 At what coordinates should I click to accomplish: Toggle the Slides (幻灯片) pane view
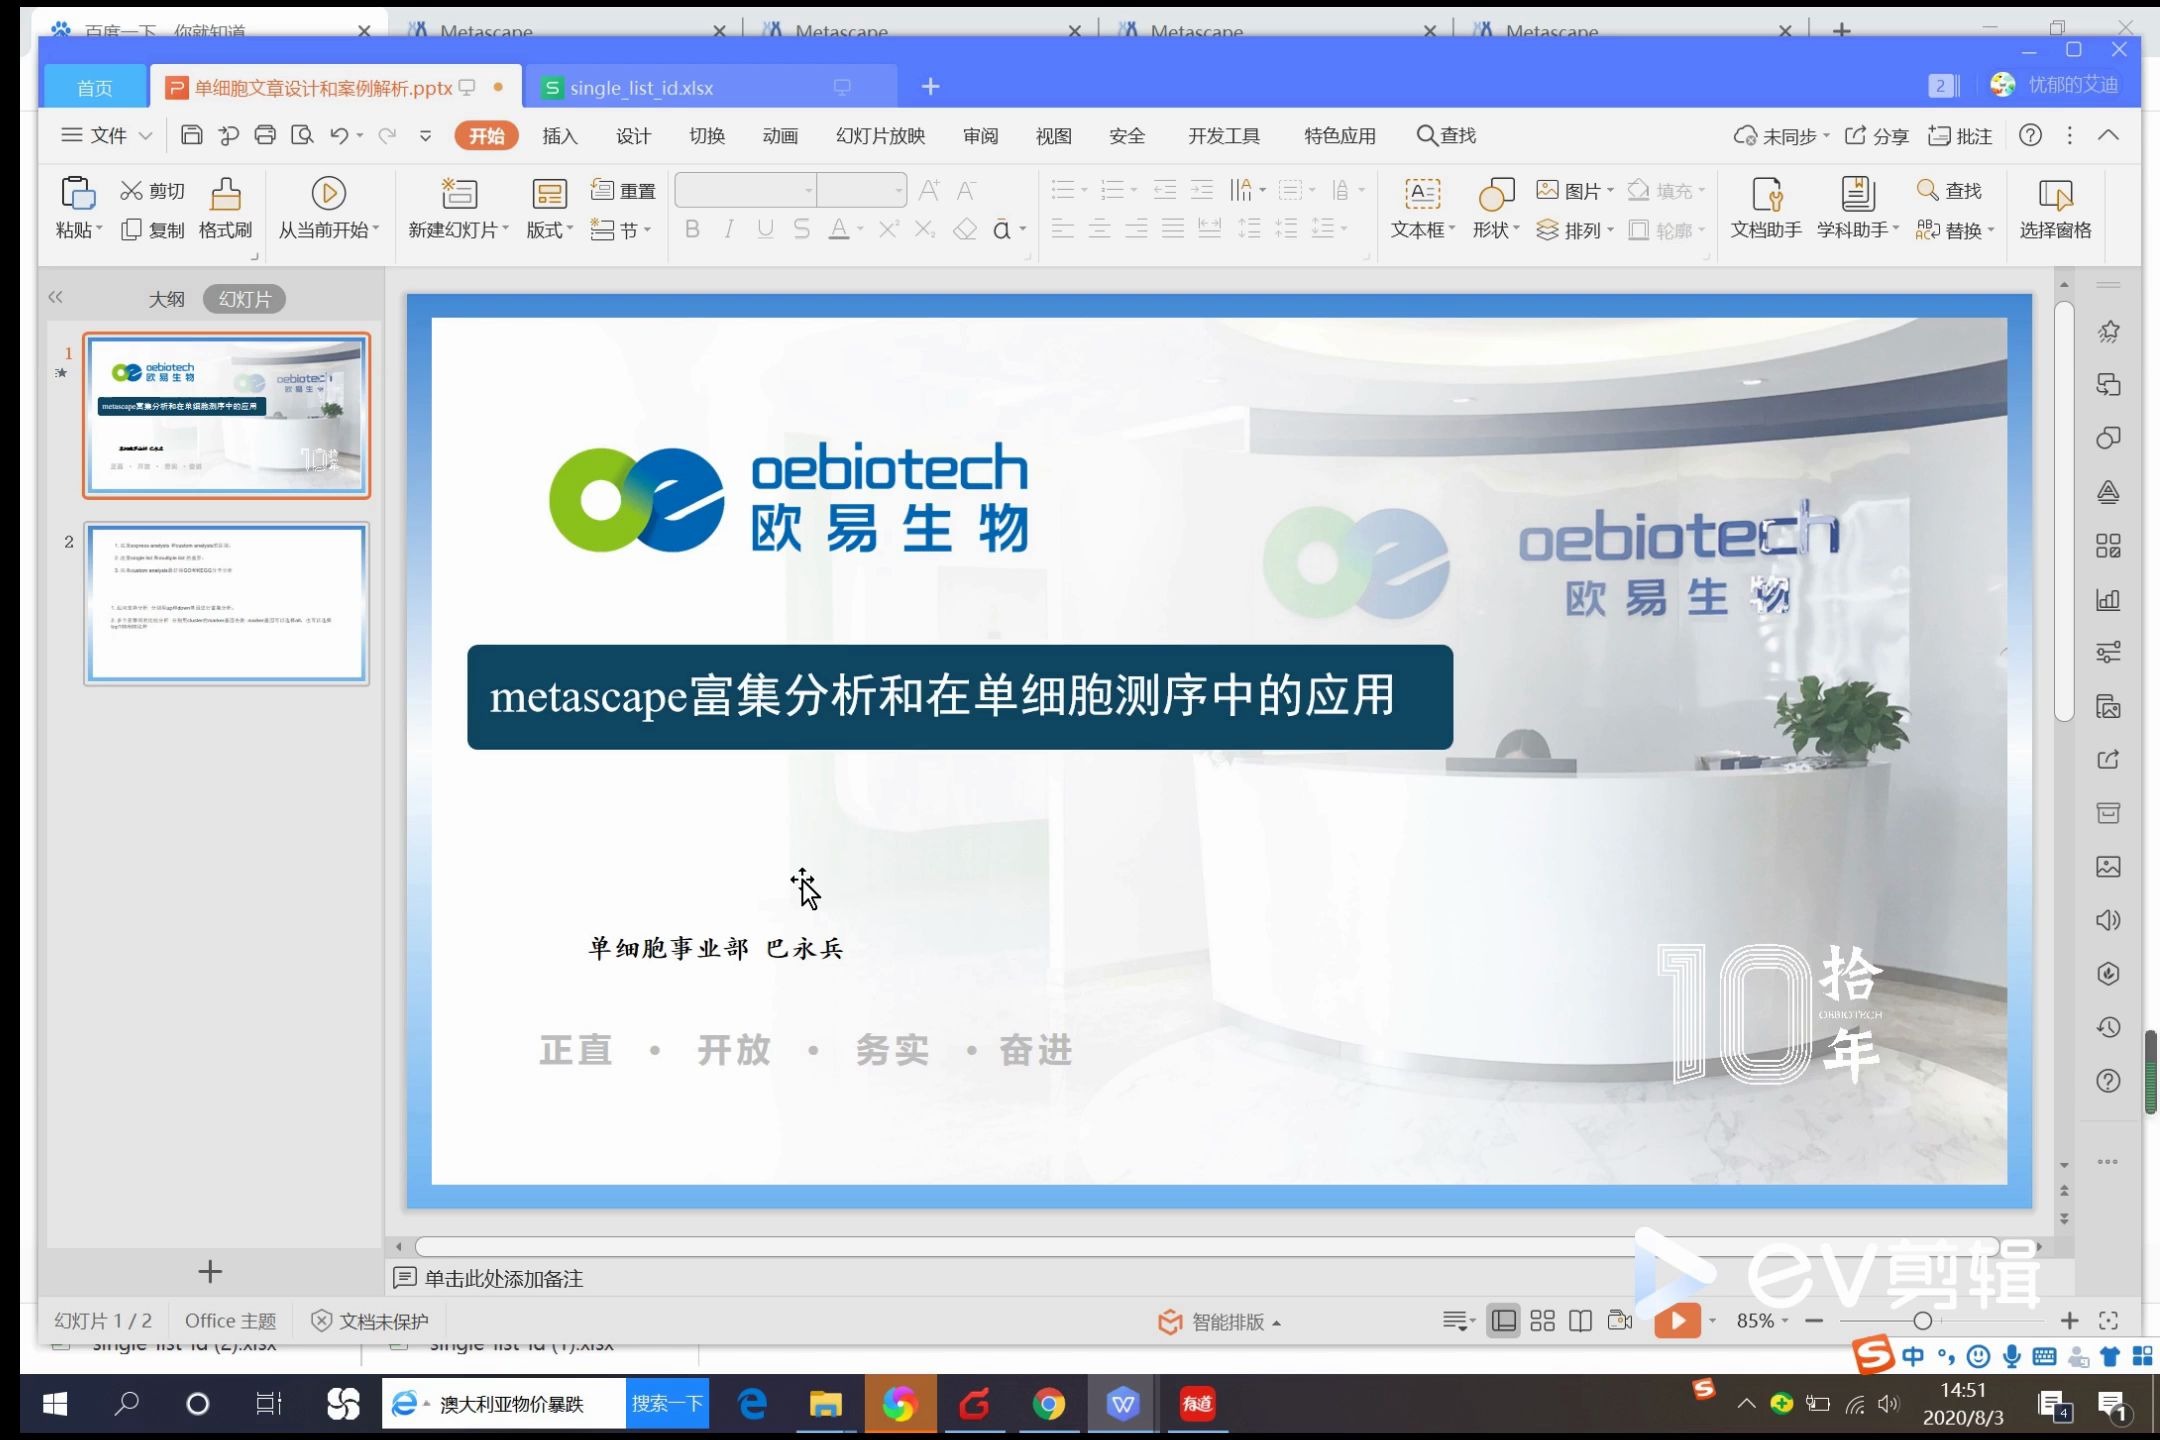pos(244,299)
